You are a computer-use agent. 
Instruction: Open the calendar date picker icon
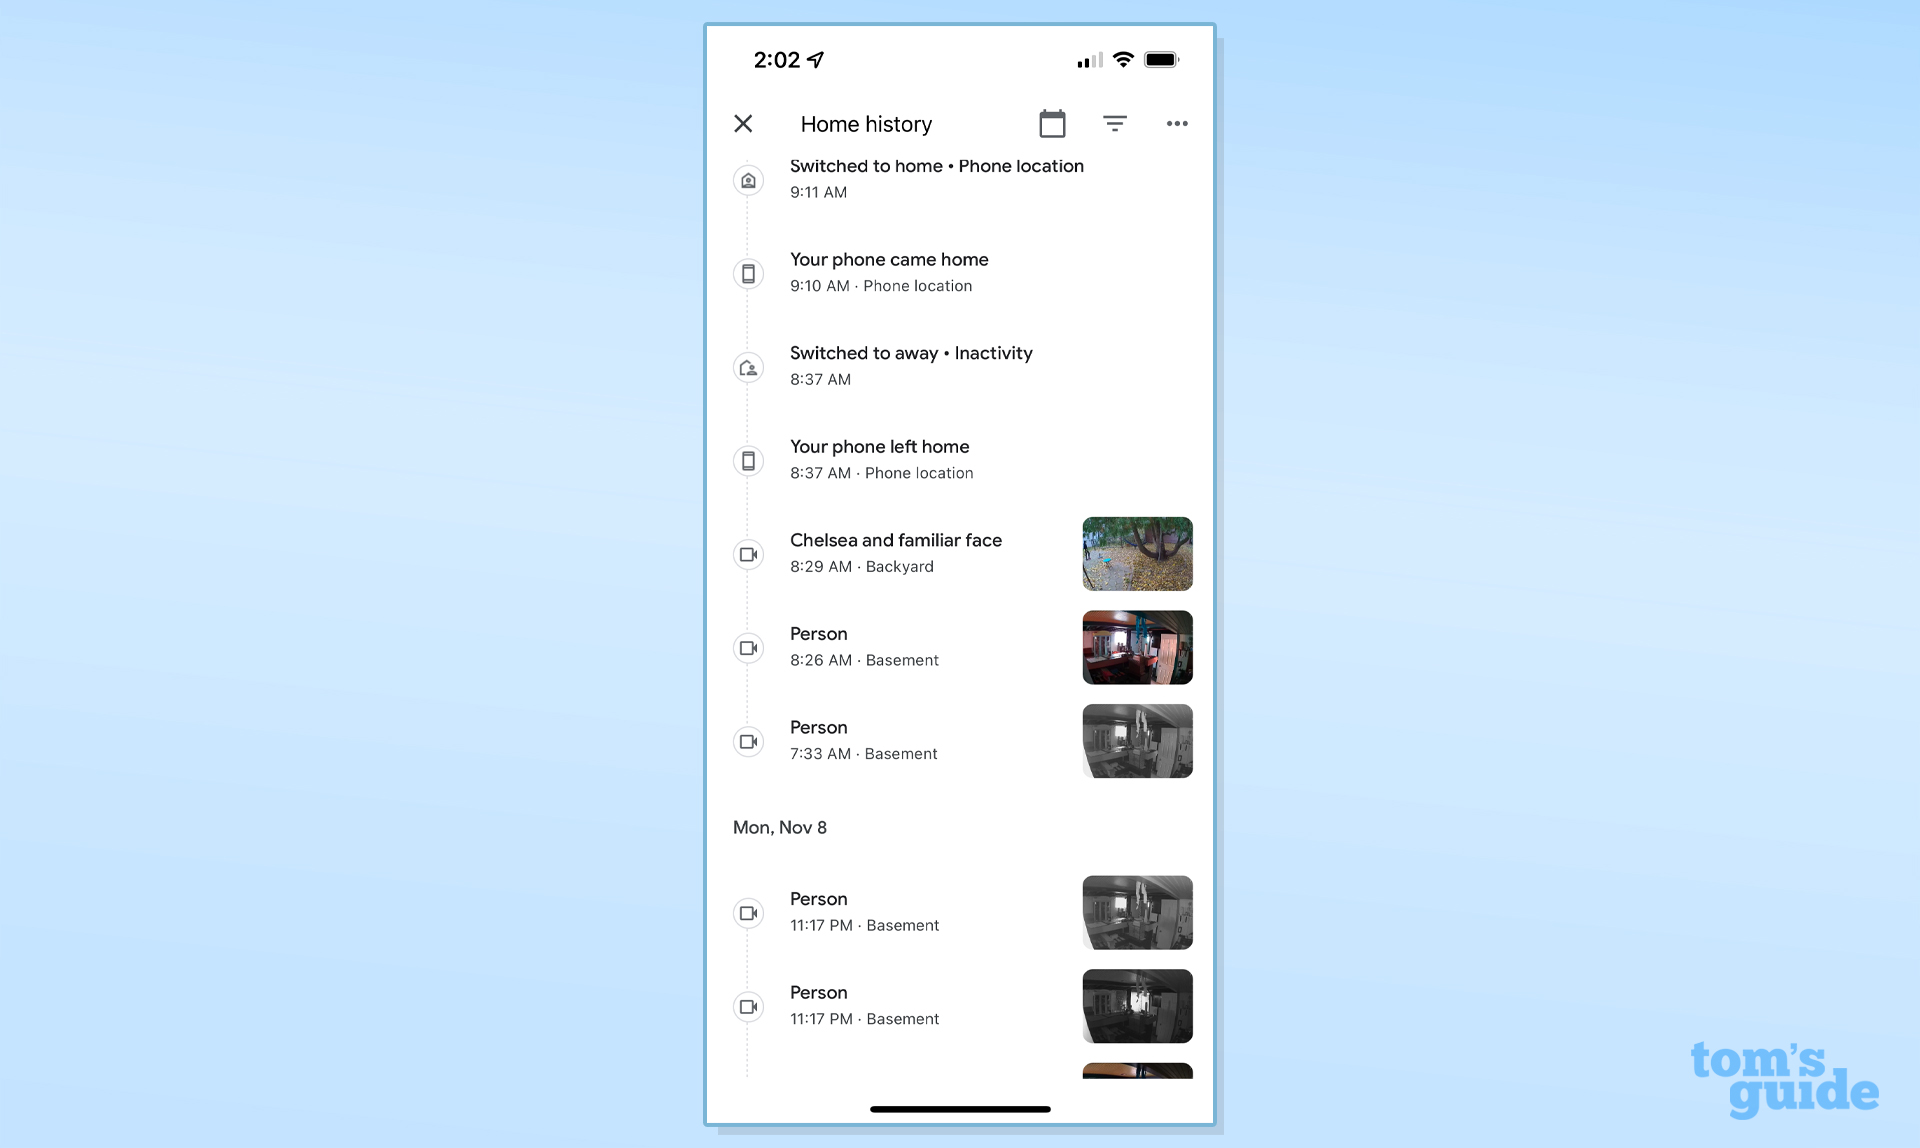(1052, 124)
